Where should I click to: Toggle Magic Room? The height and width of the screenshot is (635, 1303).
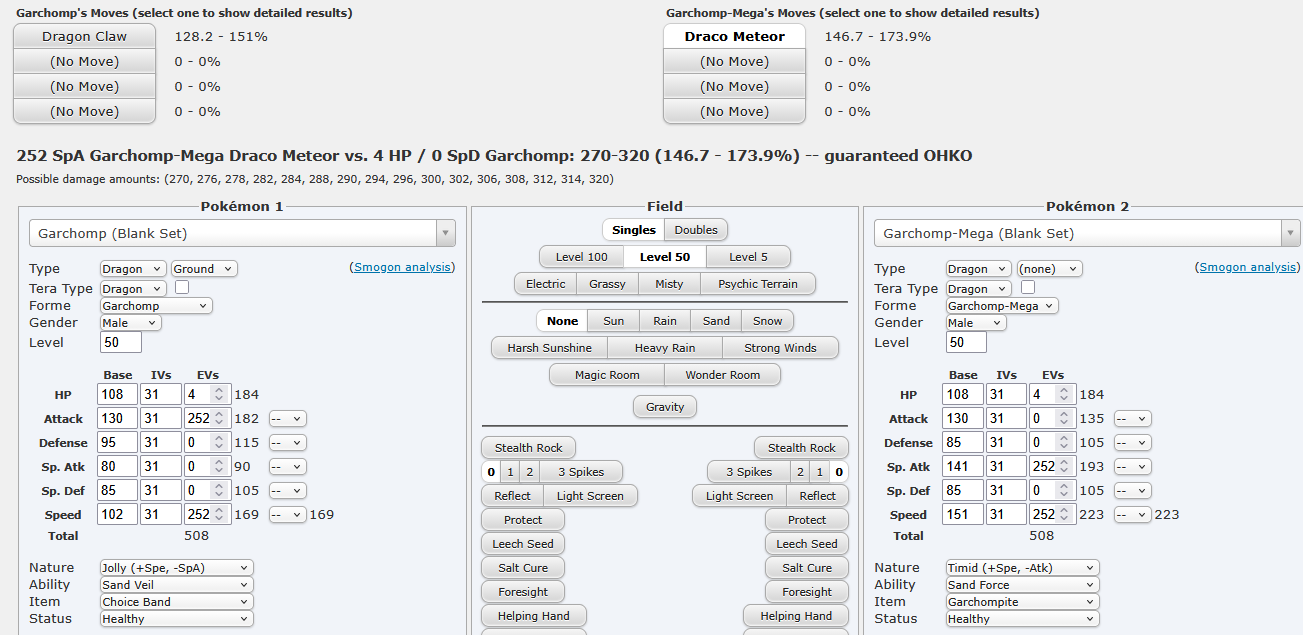607,375
